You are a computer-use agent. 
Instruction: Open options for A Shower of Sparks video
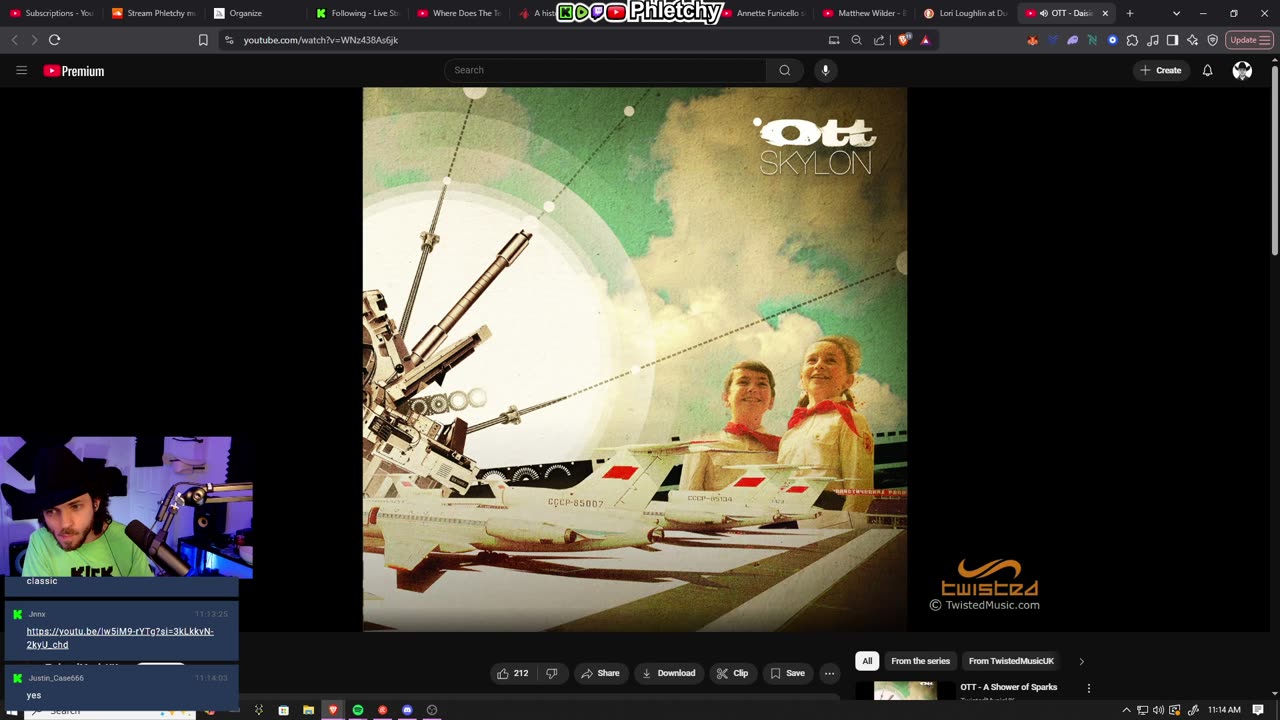[1088, 688]
